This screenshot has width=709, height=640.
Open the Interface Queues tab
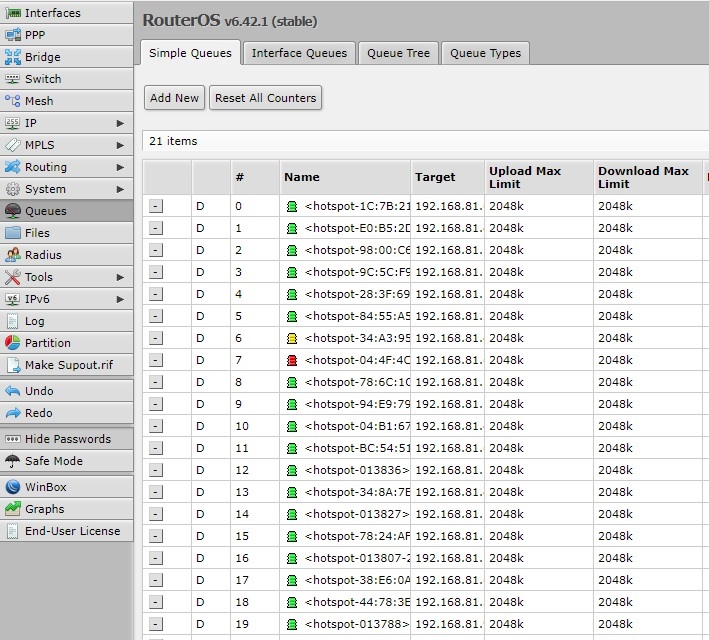click(x=299, y=53)
